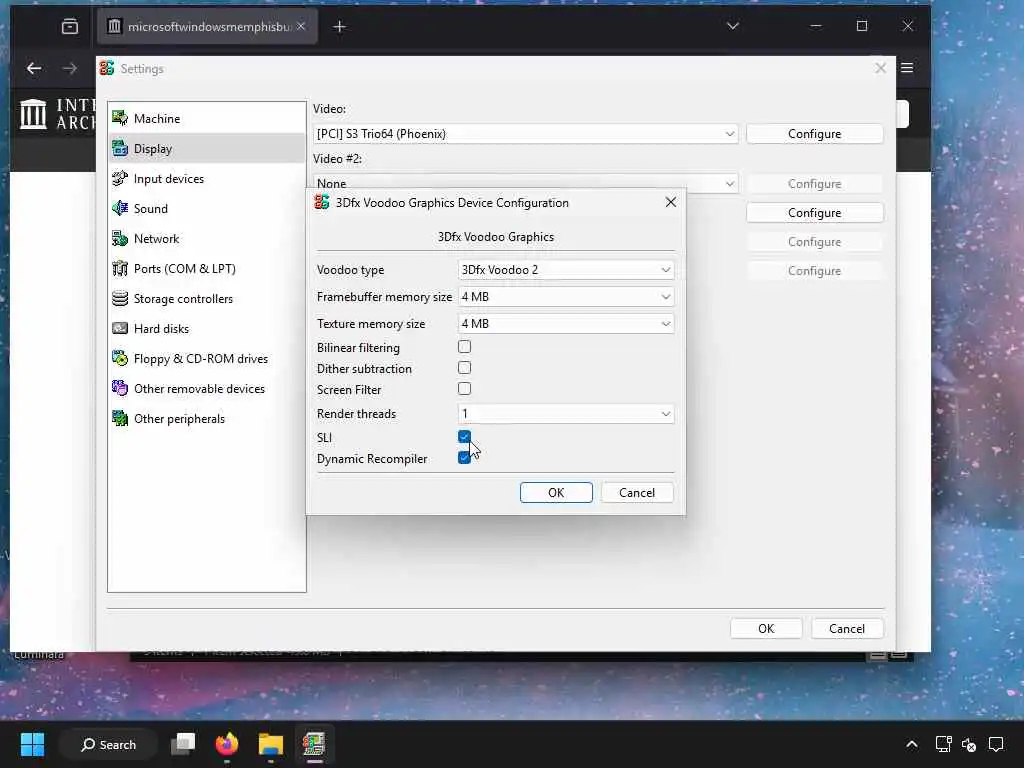Open Texture memory size dropdown
The height and width of the screenshot is (768, 1024).
click(566, 323)
